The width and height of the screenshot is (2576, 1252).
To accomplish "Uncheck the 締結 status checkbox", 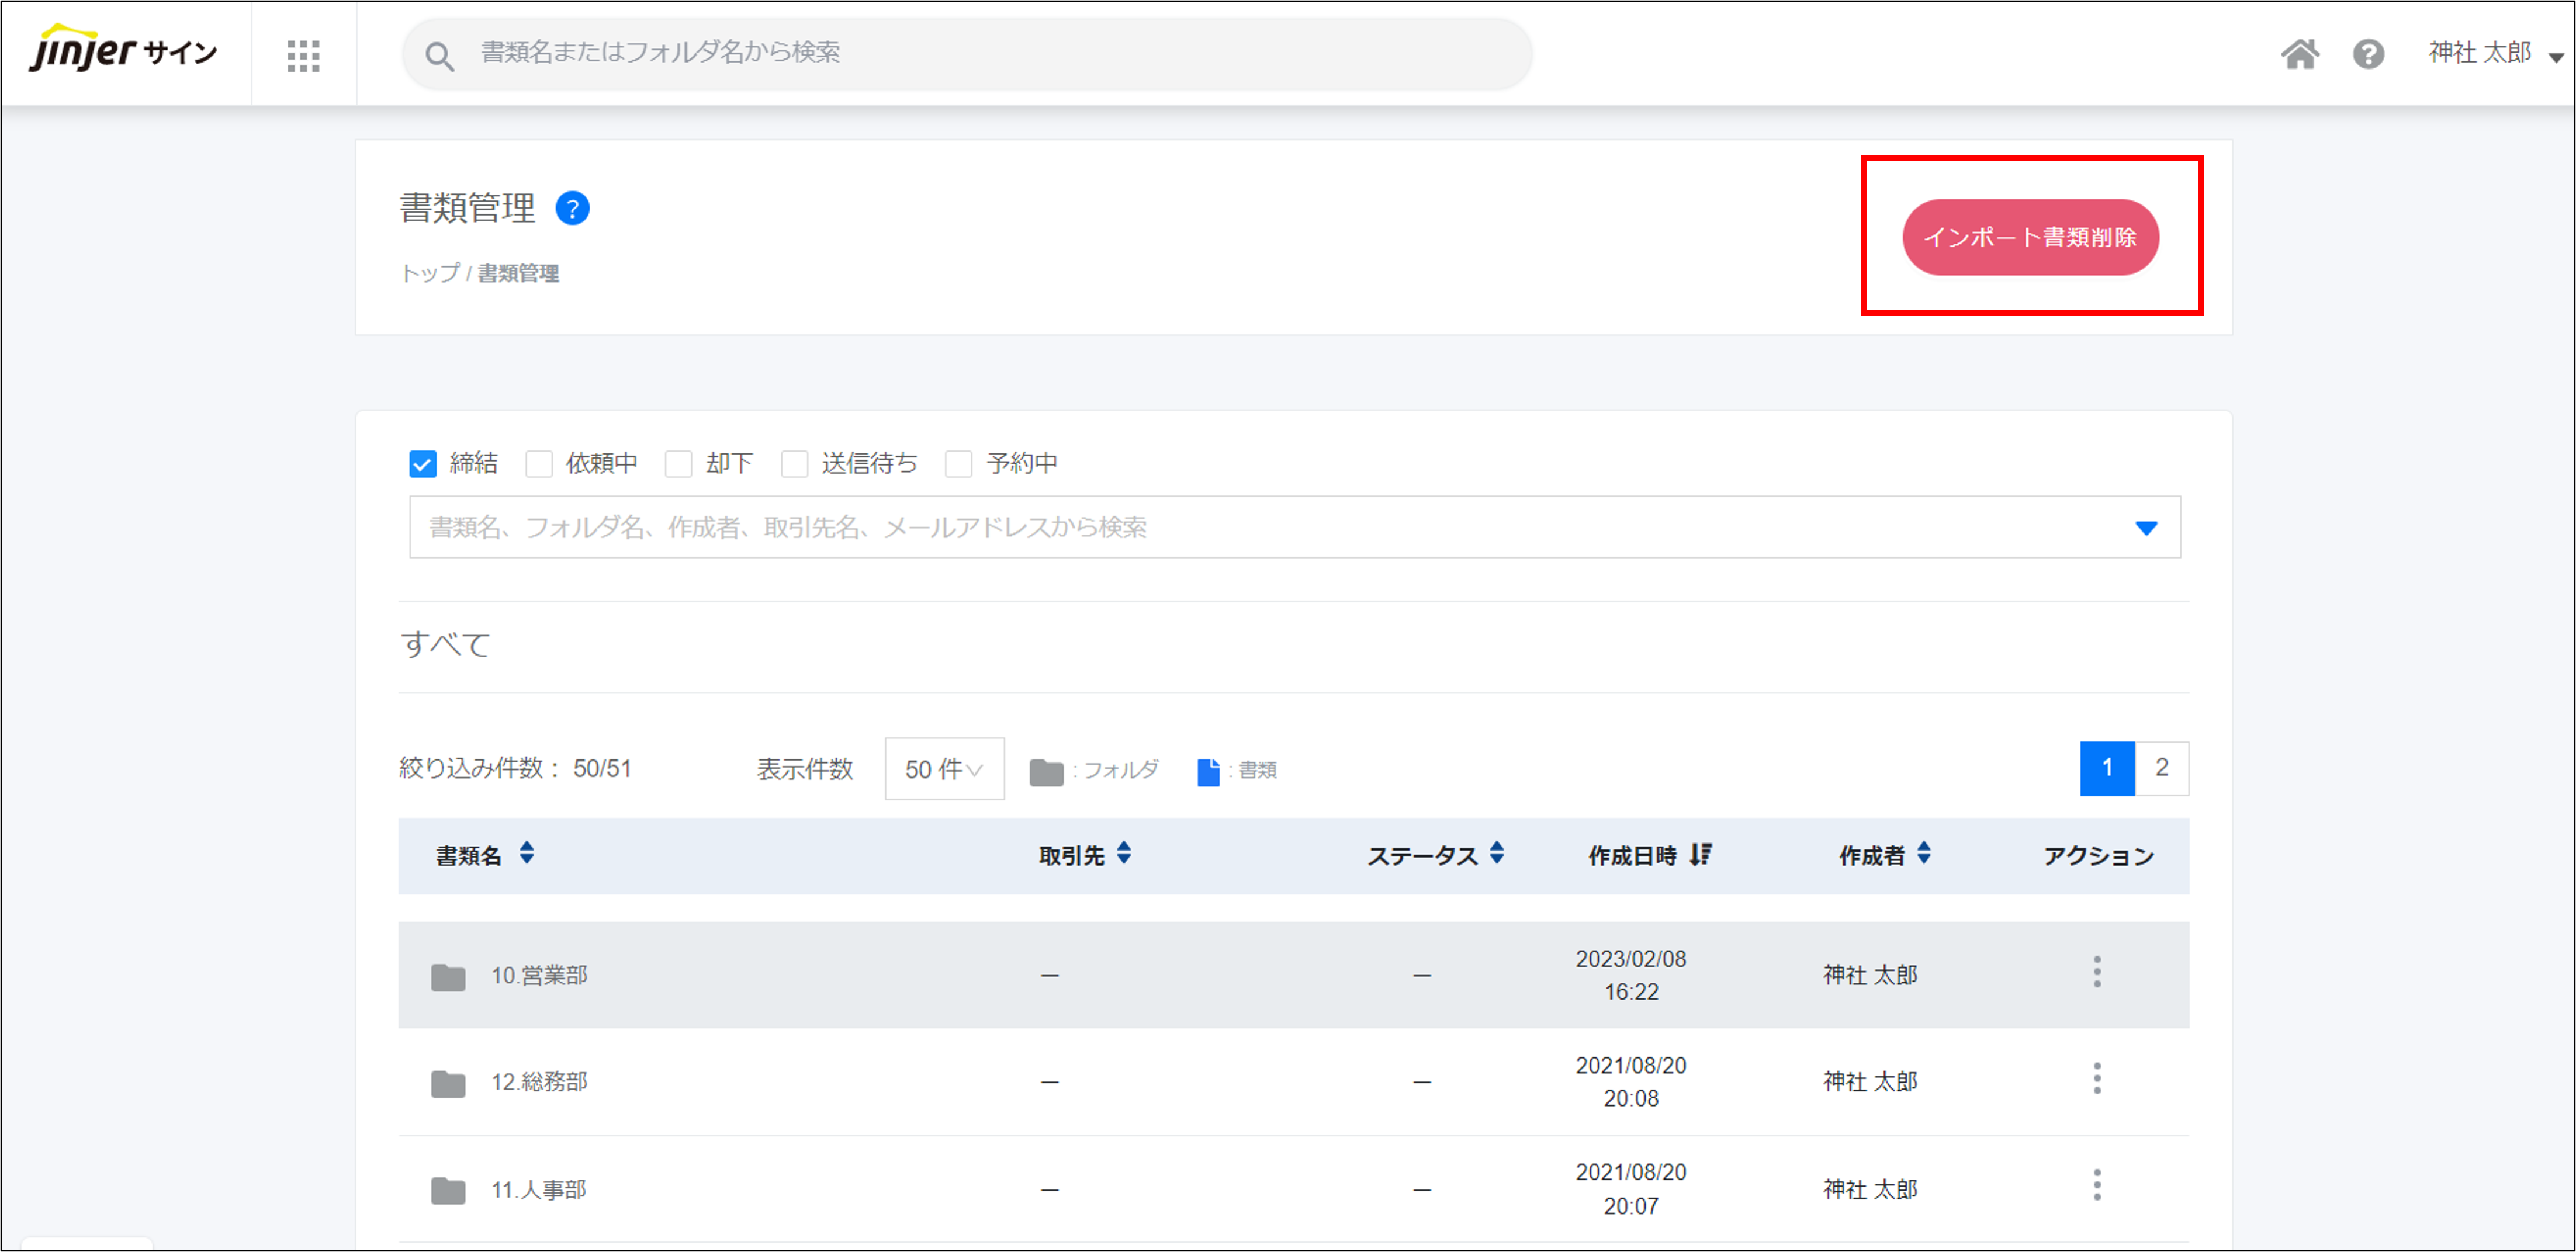I will (x=423, y=464).
